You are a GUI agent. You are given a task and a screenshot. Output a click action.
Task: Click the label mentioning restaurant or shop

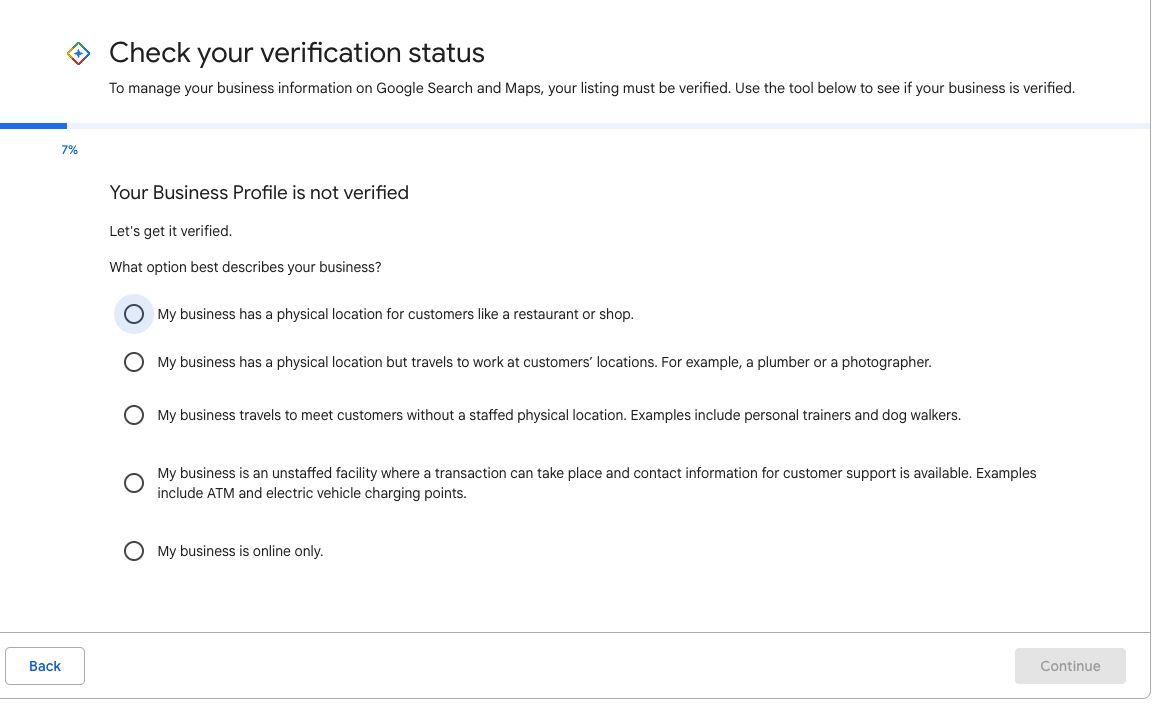click(x=395, y=314)
